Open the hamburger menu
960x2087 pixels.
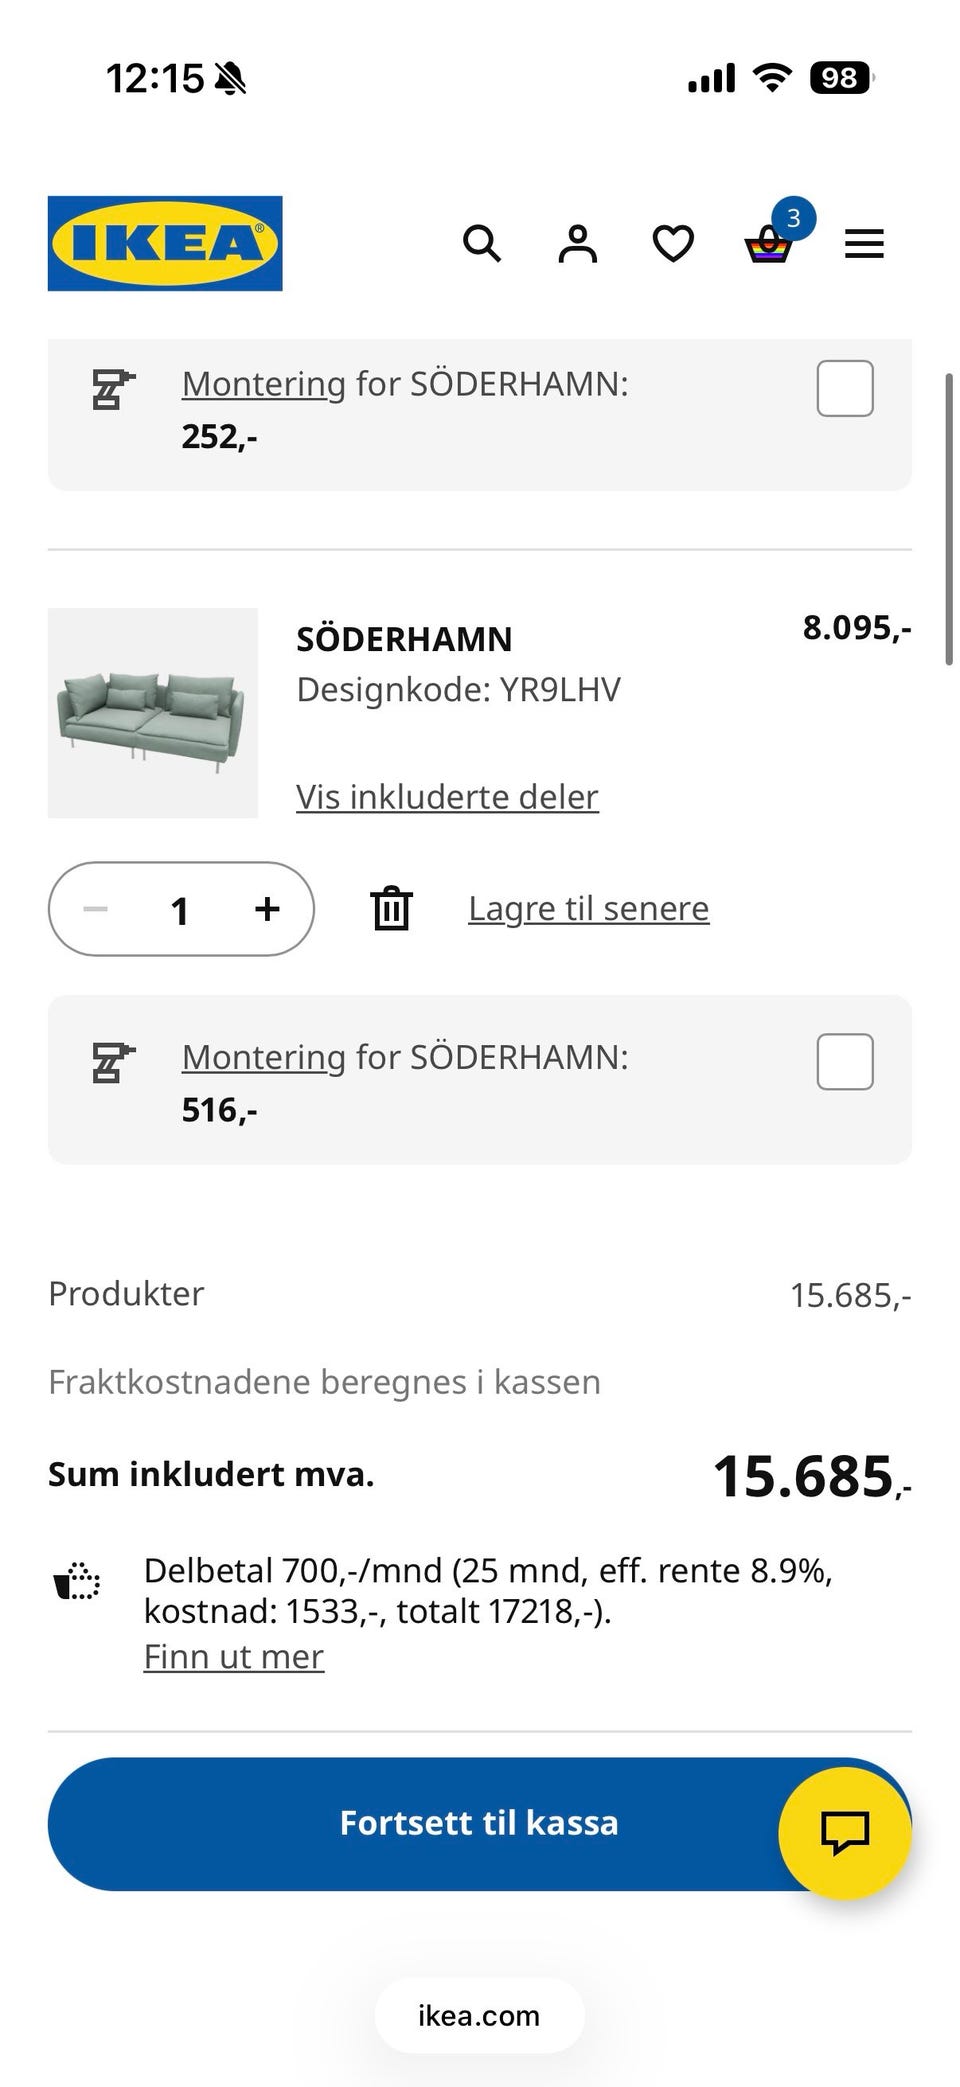point(864,243)
